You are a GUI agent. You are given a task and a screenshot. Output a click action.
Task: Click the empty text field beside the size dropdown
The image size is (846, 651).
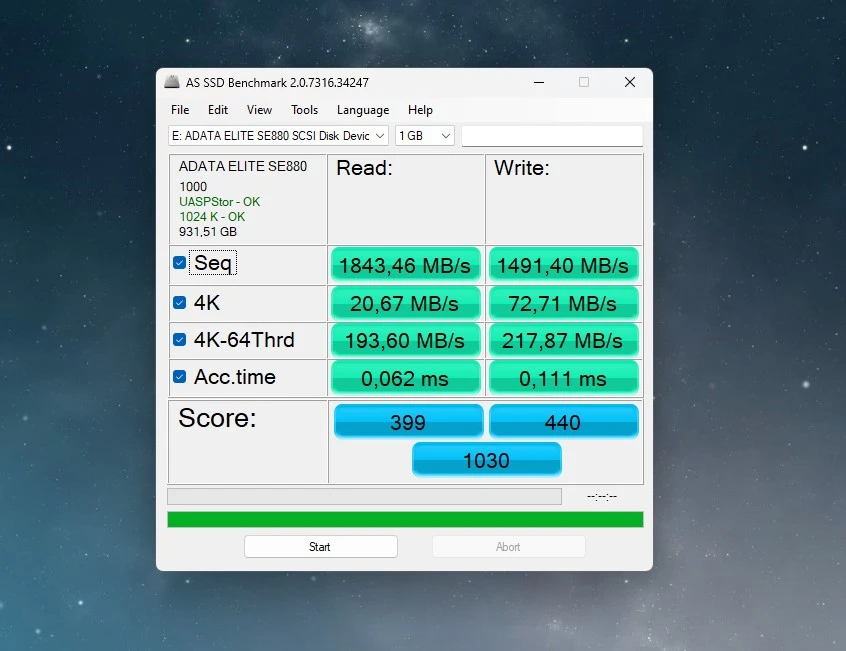click(551, 135)
